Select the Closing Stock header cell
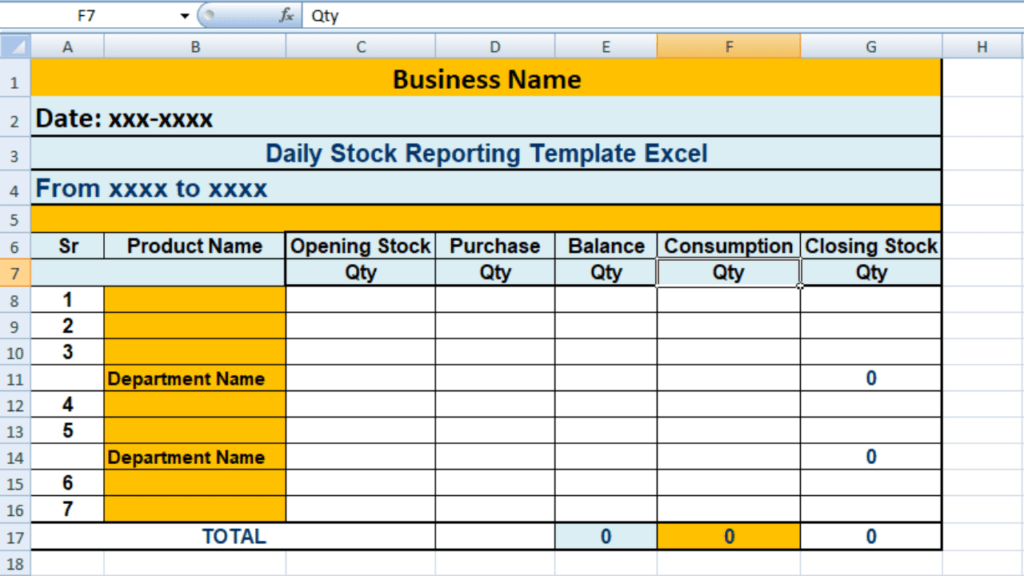The image size is (1024, 576). tap(871, 246)
